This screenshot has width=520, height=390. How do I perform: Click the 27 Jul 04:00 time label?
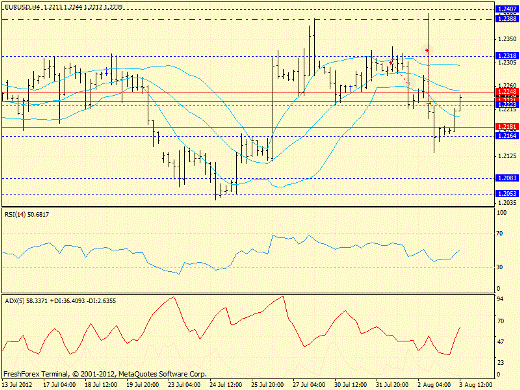[309, 385]
